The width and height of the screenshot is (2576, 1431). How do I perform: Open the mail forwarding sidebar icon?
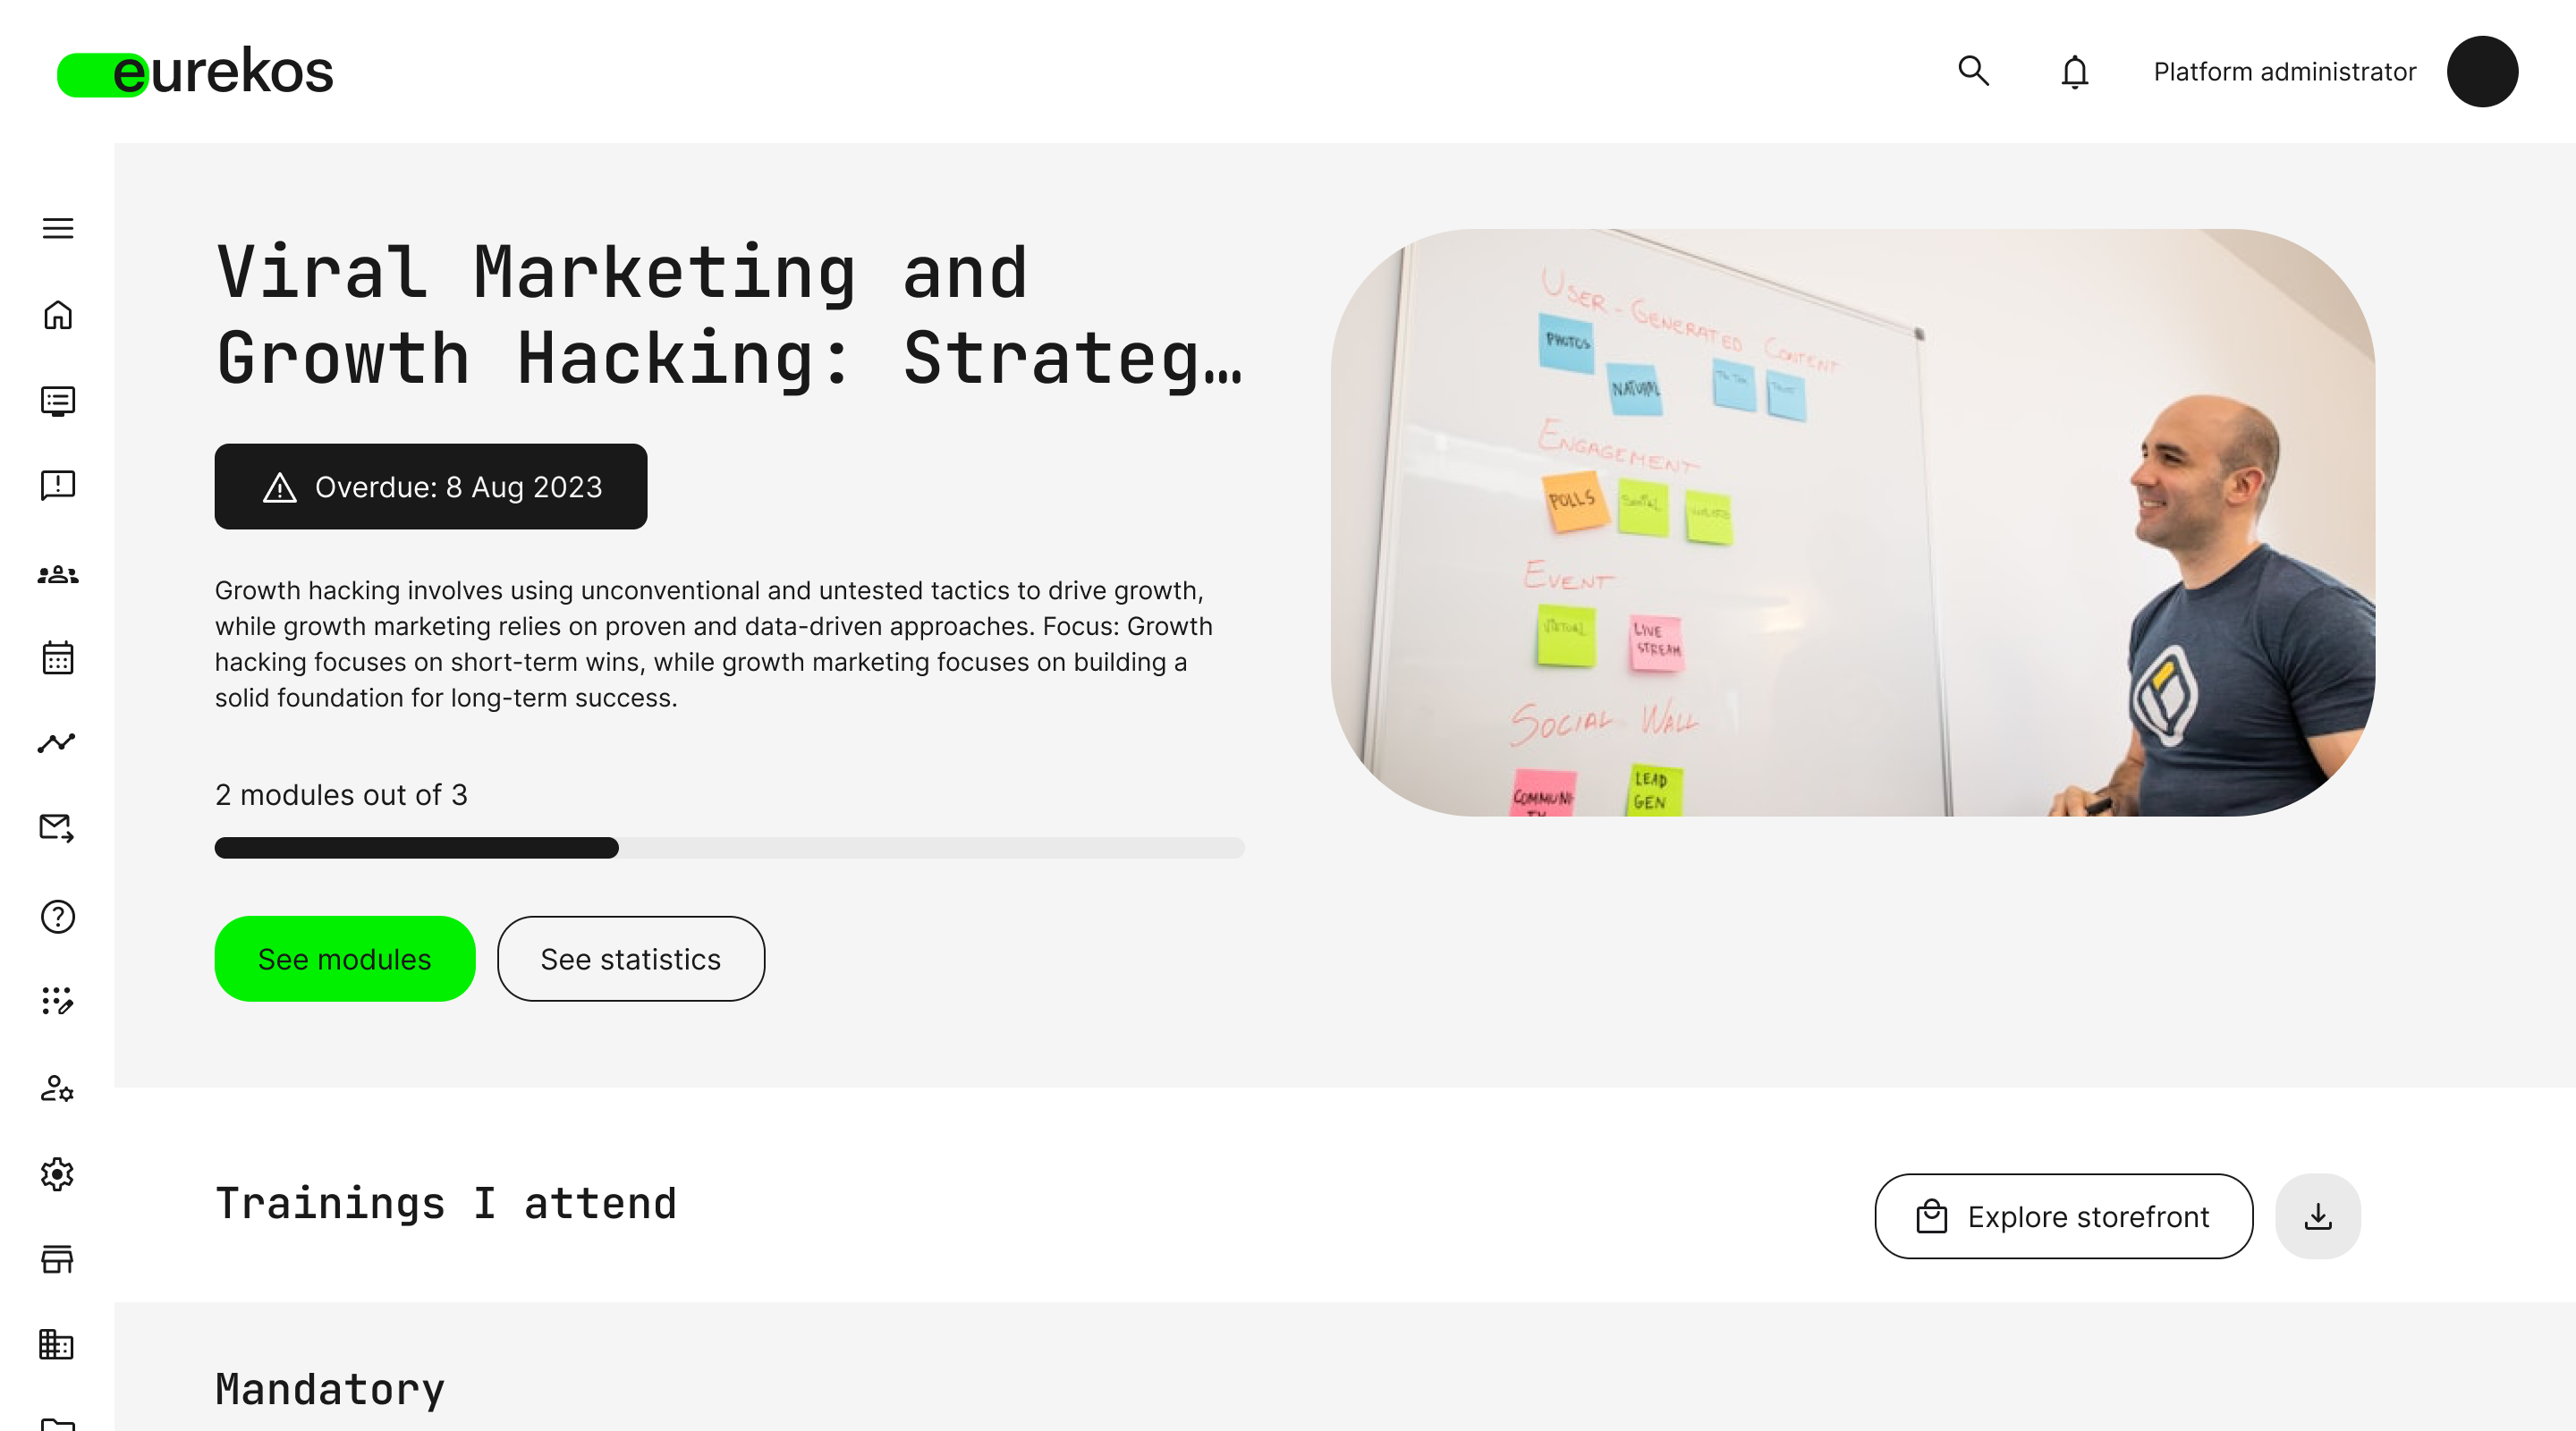tap(58, 828)
